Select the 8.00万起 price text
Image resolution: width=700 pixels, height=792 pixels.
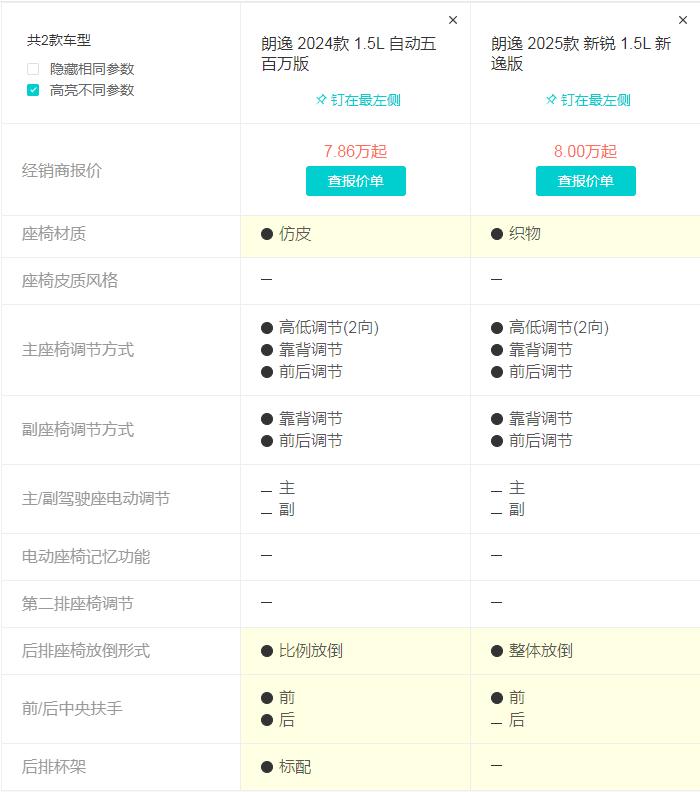[585, 151]
